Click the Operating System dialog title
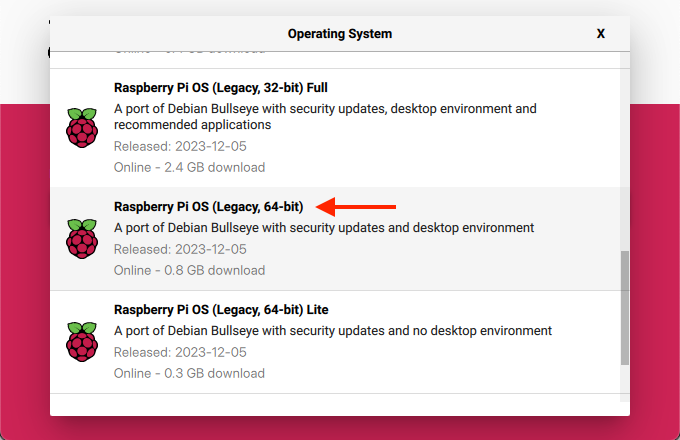 pyautogui.click(x=340, y=34)
